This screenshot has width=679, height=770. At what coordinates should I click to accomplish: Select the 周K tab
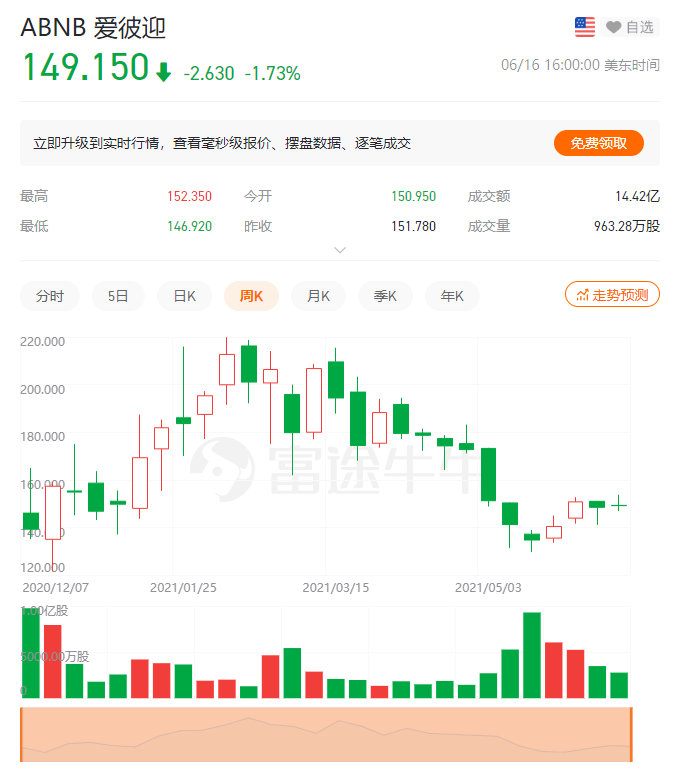point(251,296)
